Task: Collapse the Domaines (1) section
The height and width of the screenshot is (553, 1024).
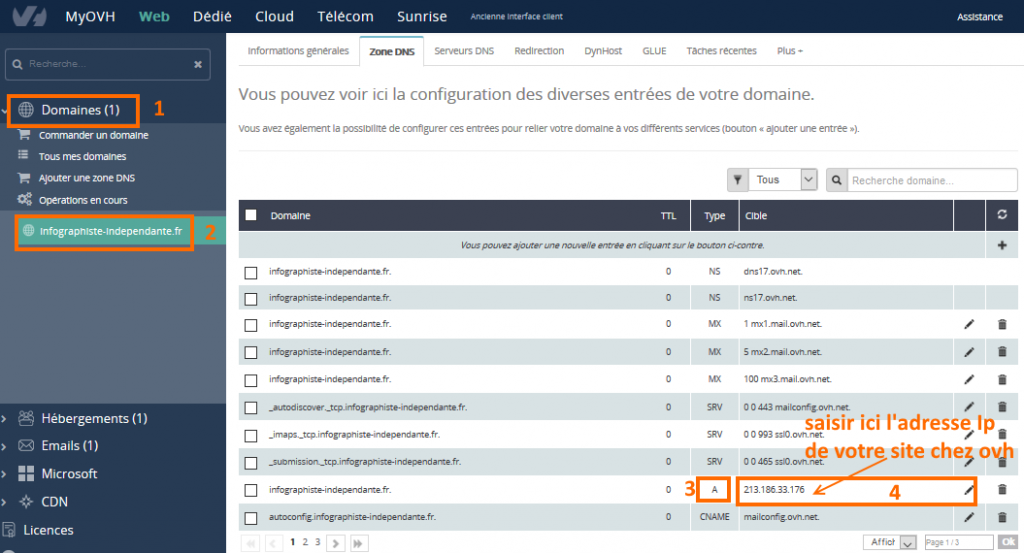Action: (x=4, y=110)
